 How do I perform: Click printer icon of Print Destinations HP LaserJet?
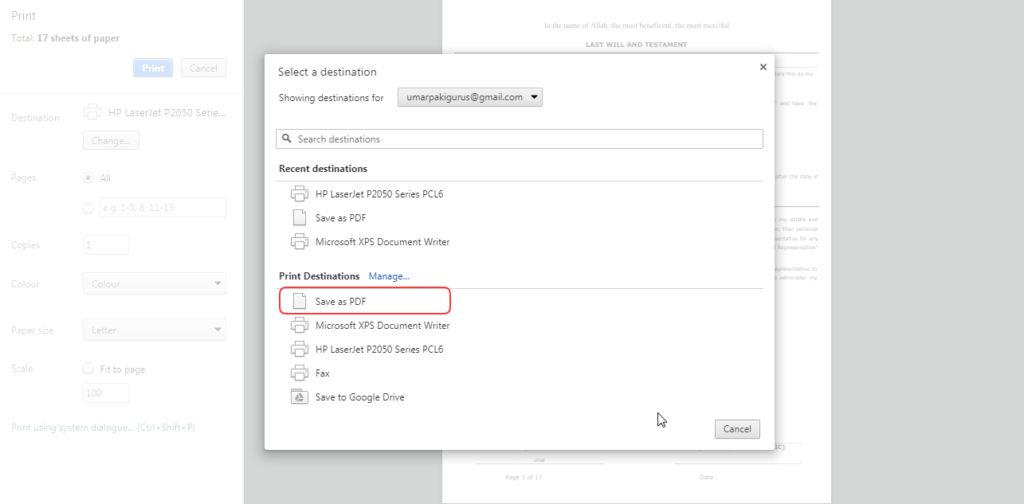click(299, 349)
